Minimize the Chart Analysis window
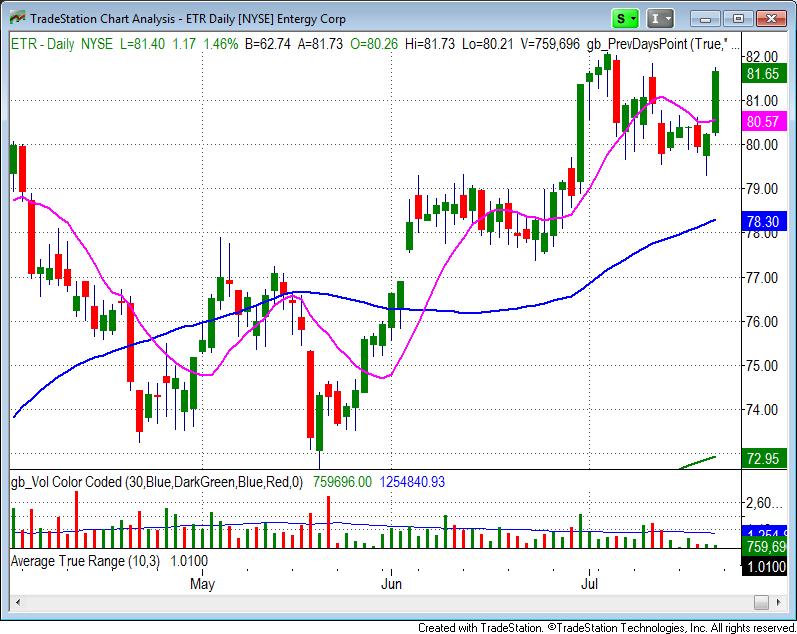Screen dimensions: 797x634 click(705, 18)
